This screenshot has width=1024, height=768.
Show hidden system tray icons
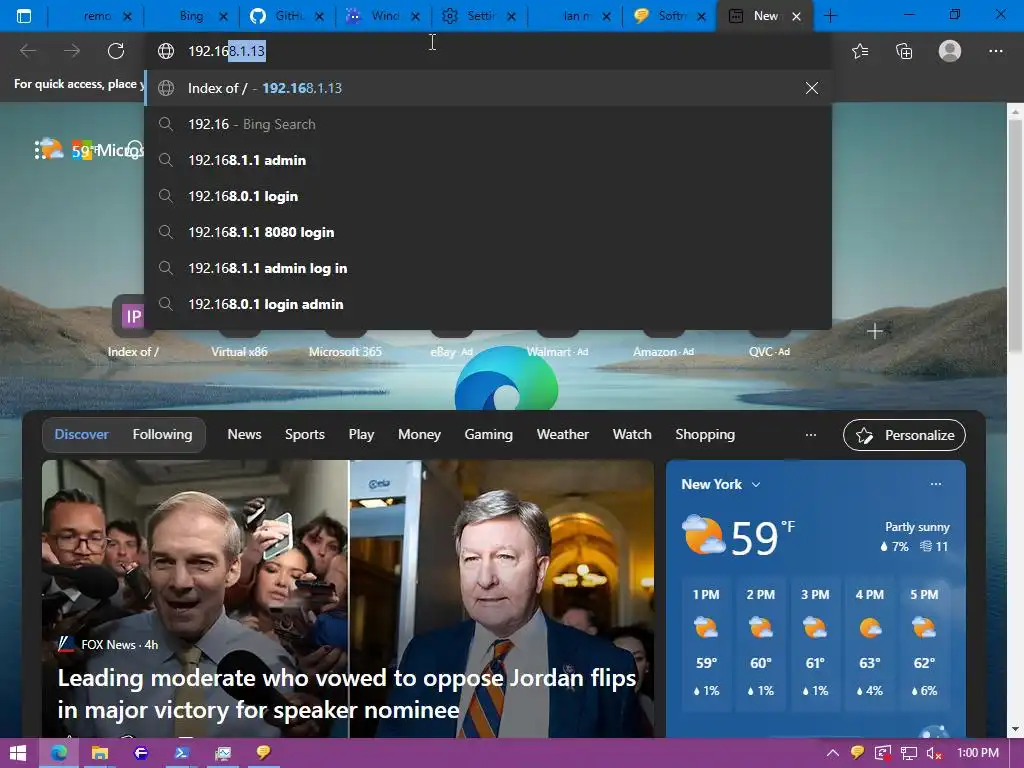coord(833,753)
